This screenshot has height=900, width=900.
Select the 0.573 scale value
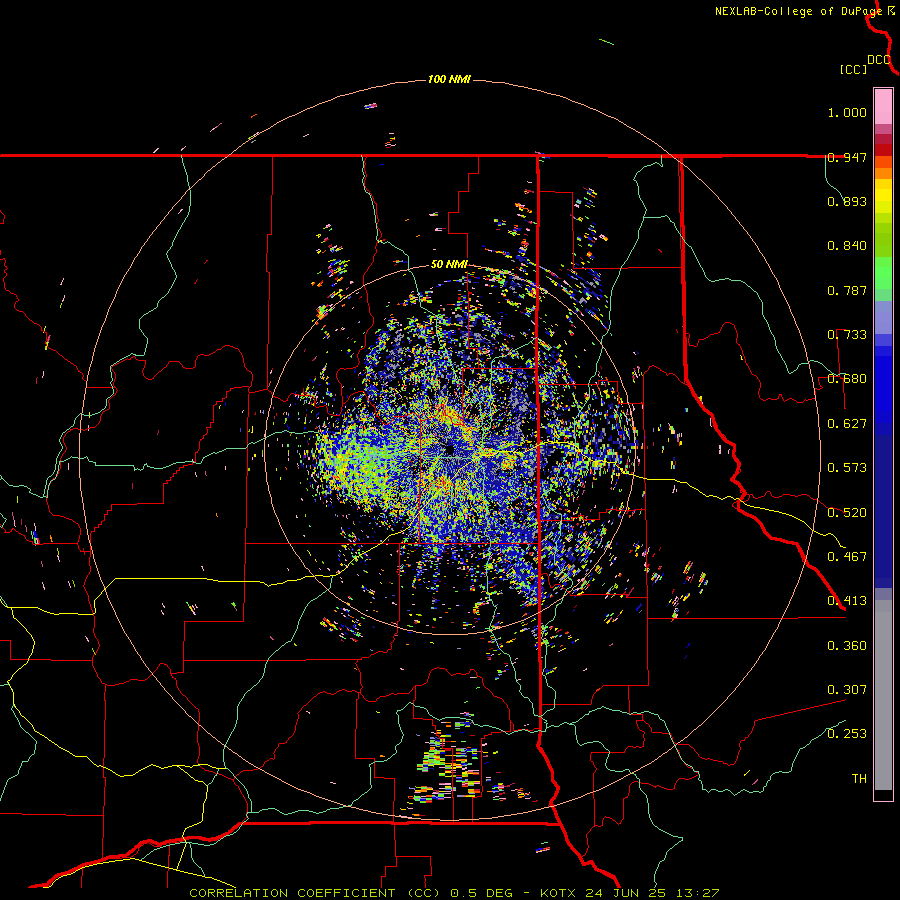coord(847,468)
